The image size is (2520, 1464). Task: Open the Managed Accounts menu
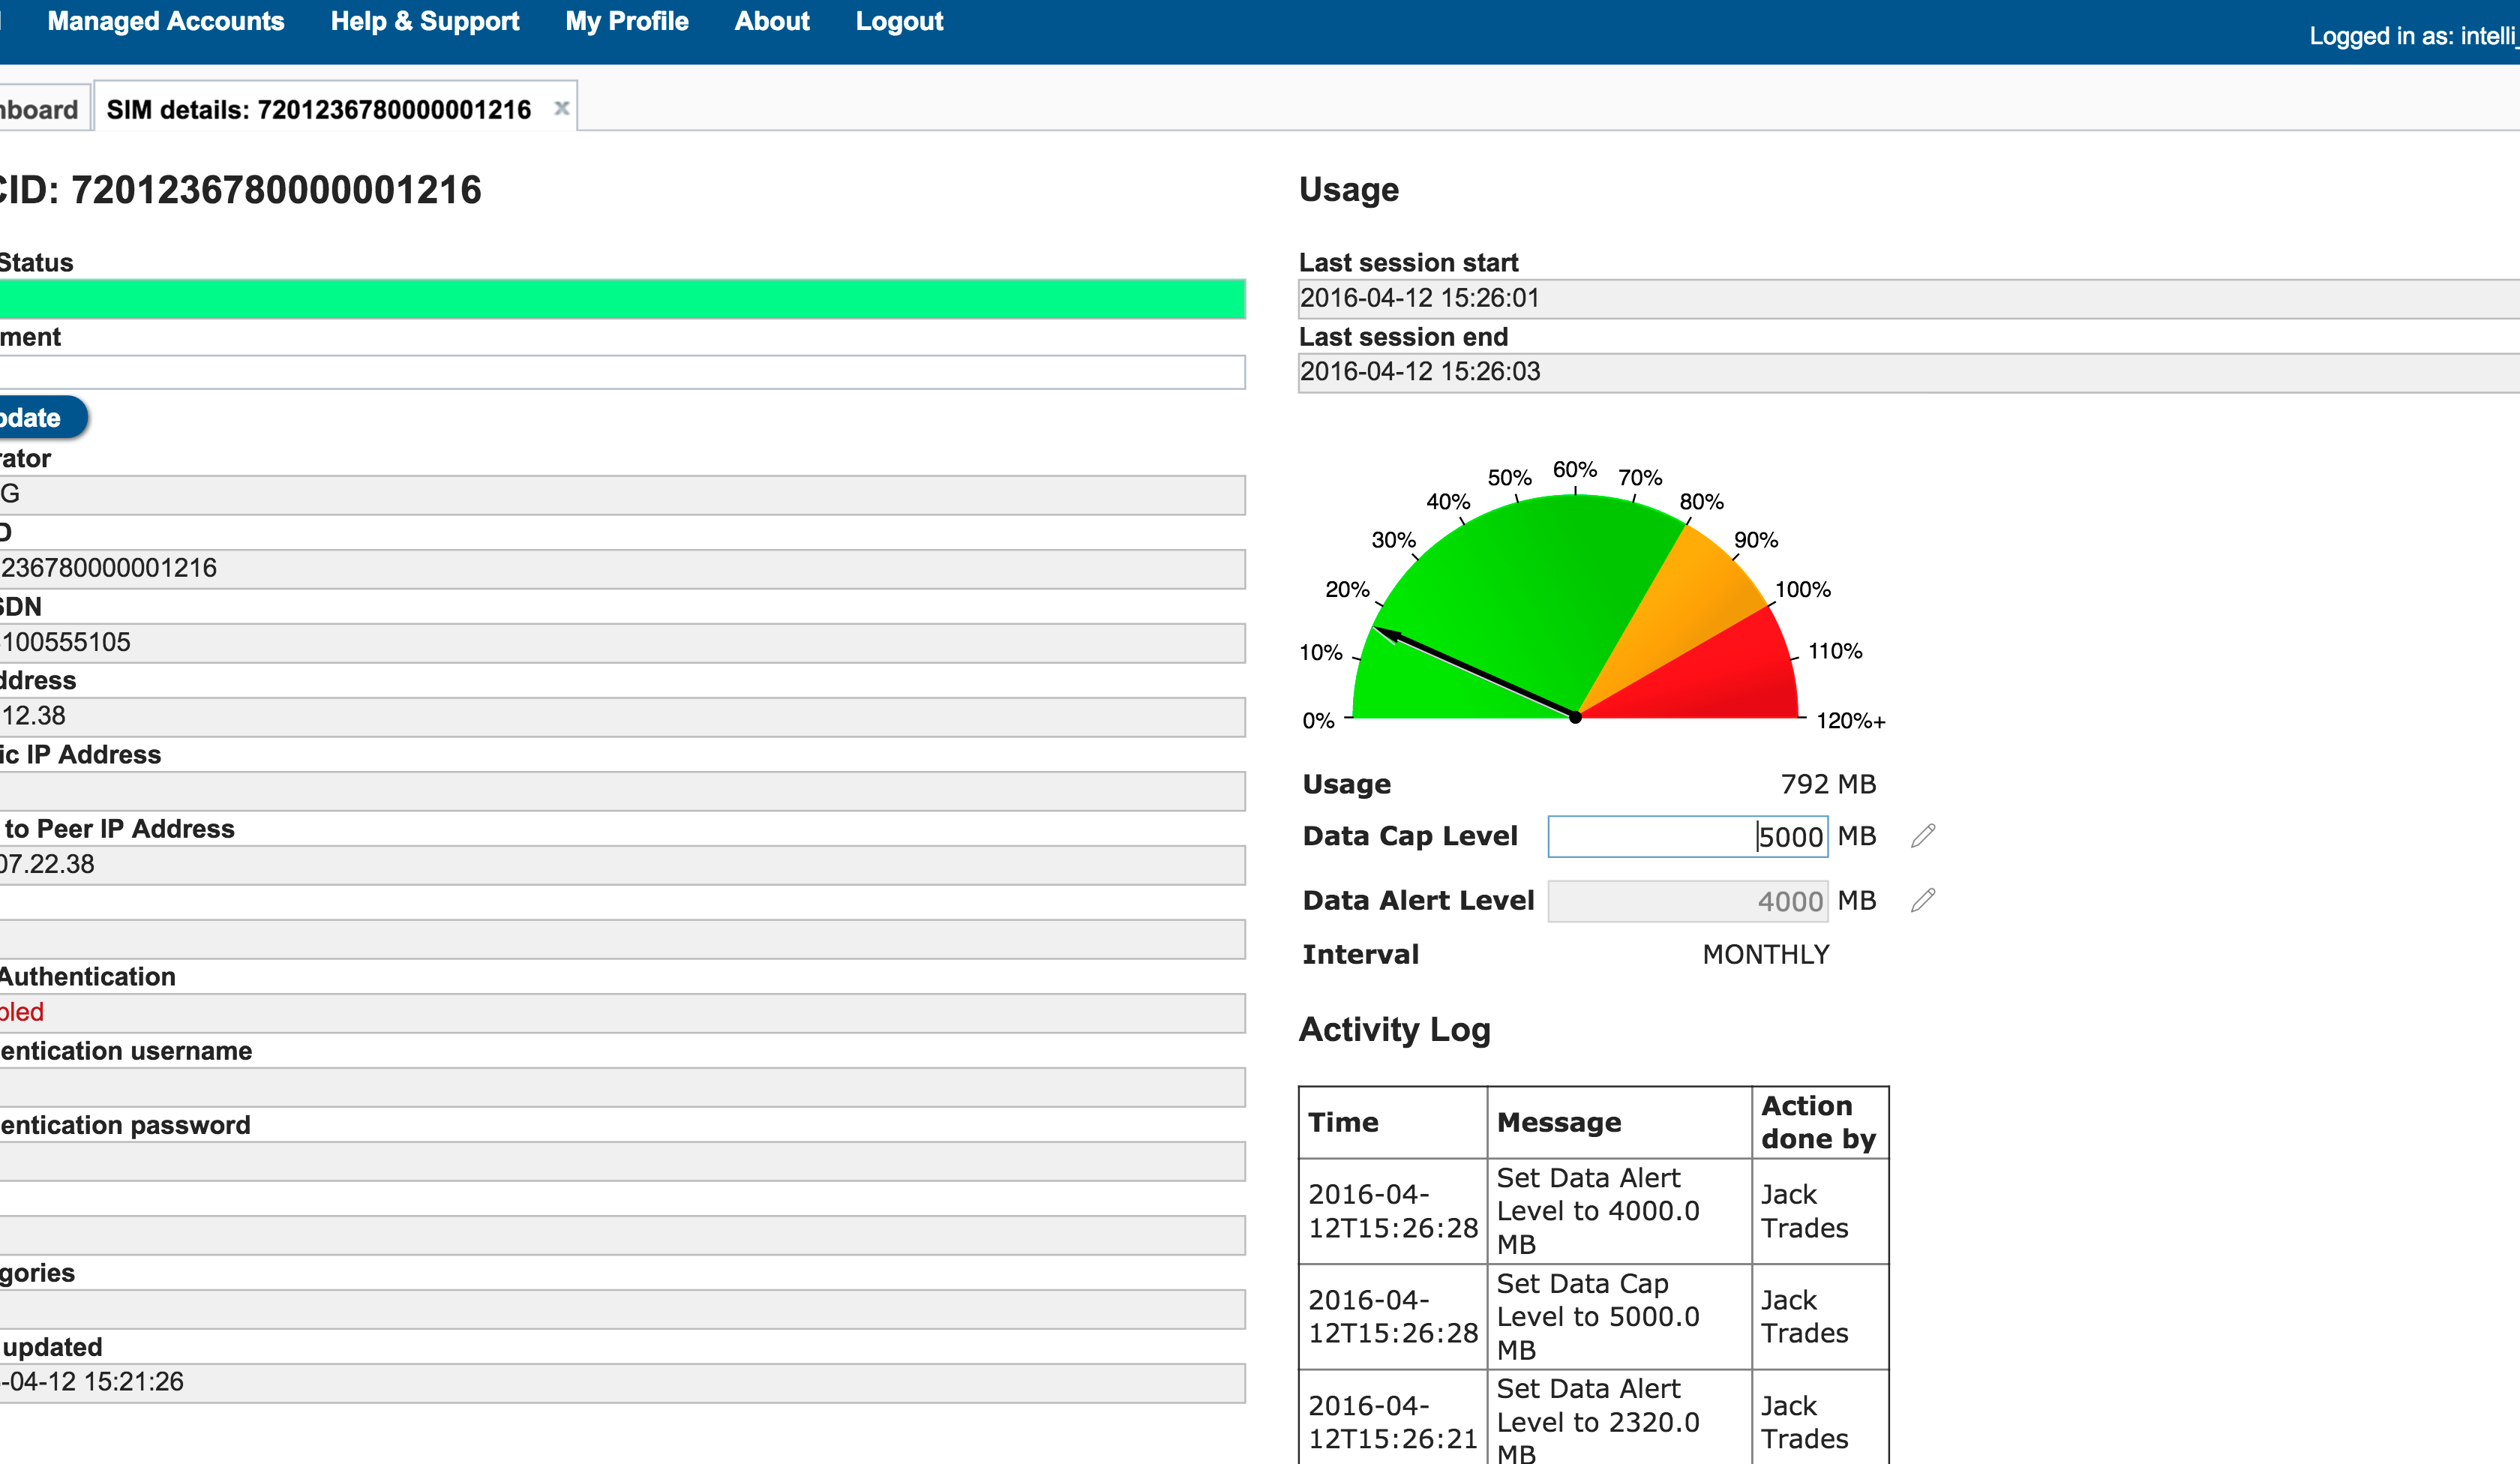pos(166,21)
